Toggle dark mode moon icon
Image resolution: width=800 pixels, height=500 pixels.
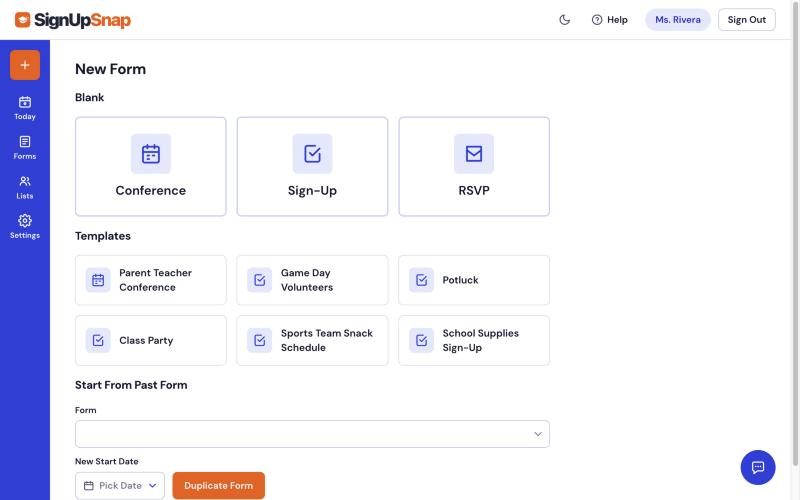point(564,20)
